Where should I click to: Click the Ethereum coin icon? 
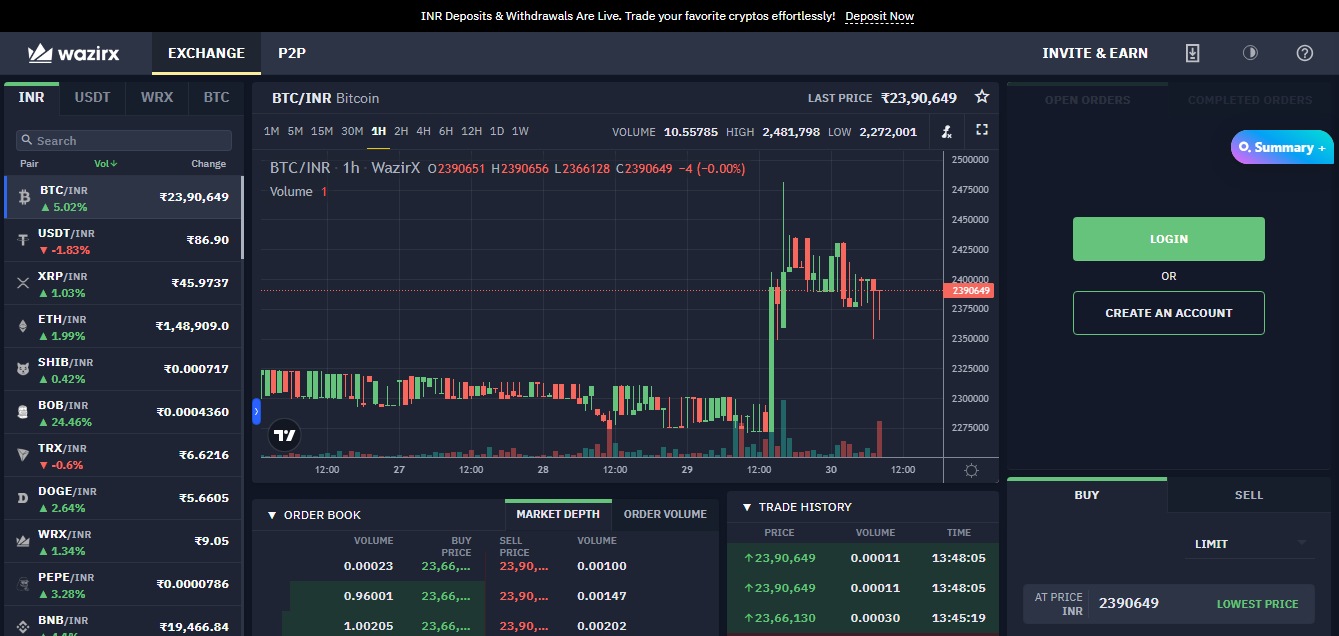coord(24,326)
